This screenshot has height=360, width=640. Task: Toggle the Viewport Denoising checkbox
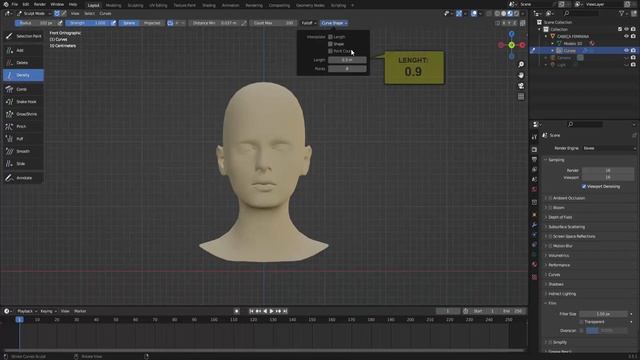(584, 187)
